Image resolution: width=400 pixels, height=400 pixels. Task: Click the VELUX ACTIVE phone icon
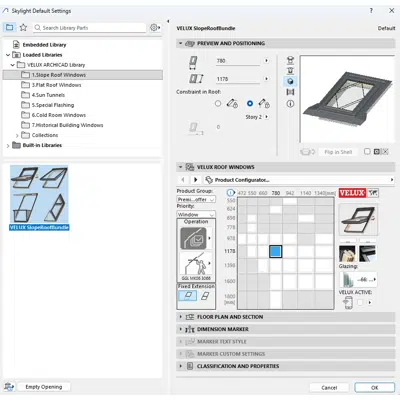(x=348, y=303)
